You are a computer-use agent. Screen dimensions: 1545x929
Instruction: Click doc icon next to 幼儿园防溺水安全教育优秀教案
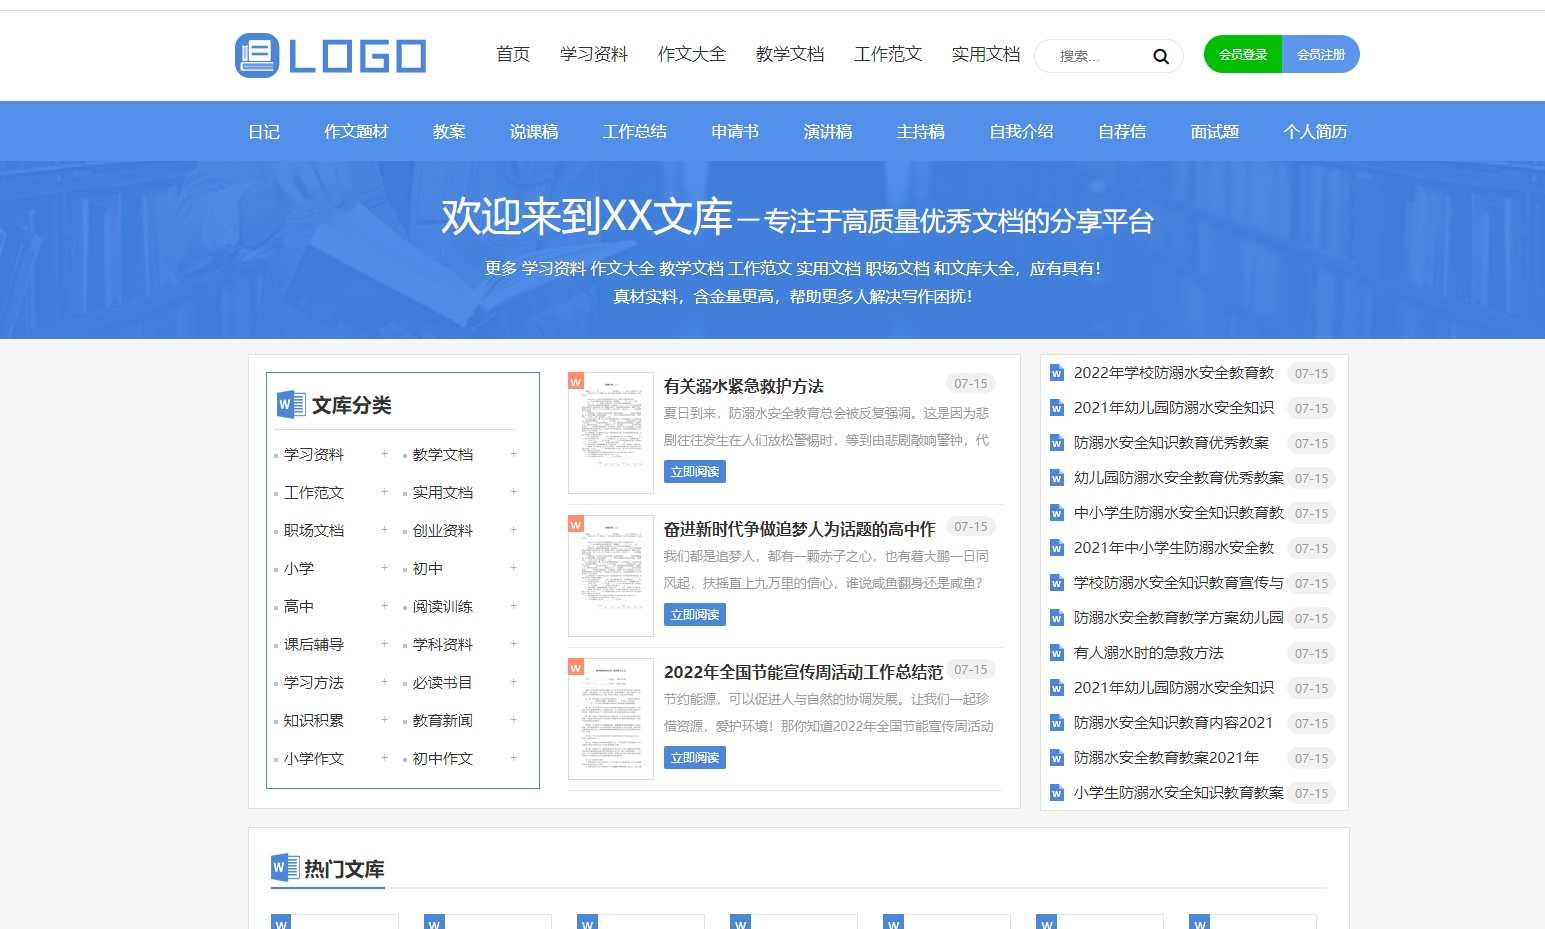[x=1056, y=478]
